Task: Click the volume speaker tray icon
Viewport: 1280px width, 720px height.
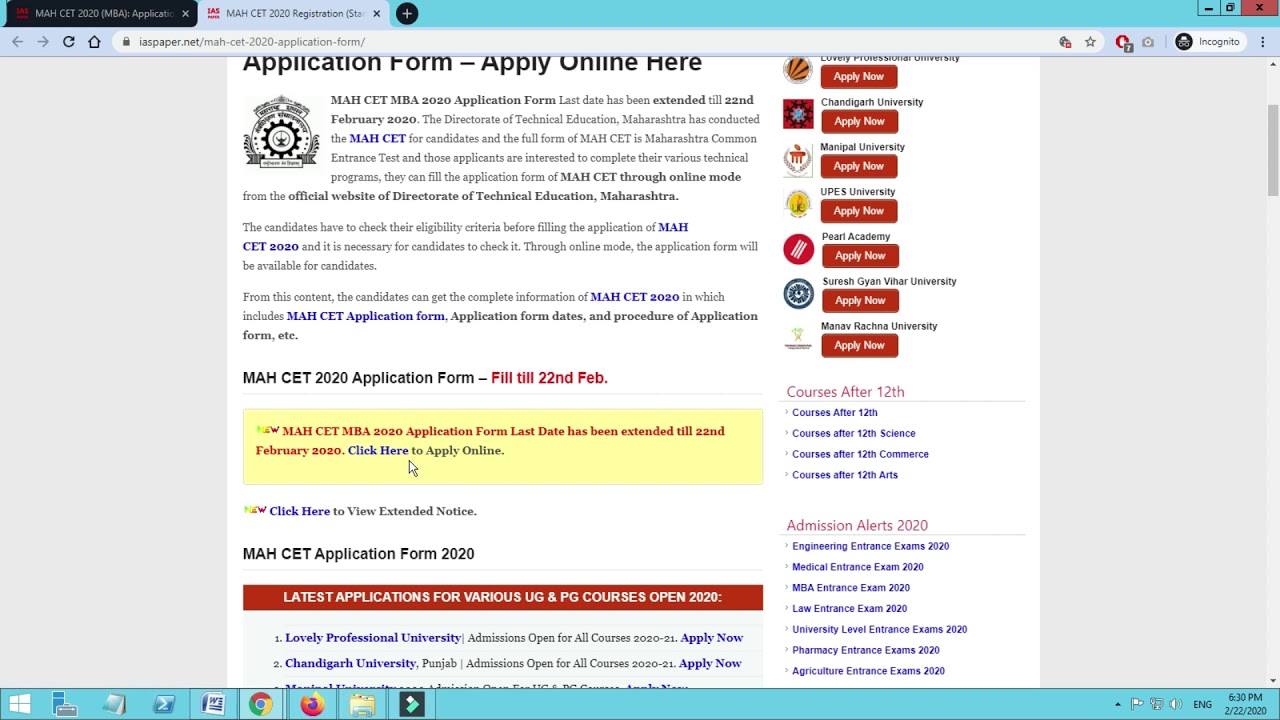Action: click(x=1175, y=704)
